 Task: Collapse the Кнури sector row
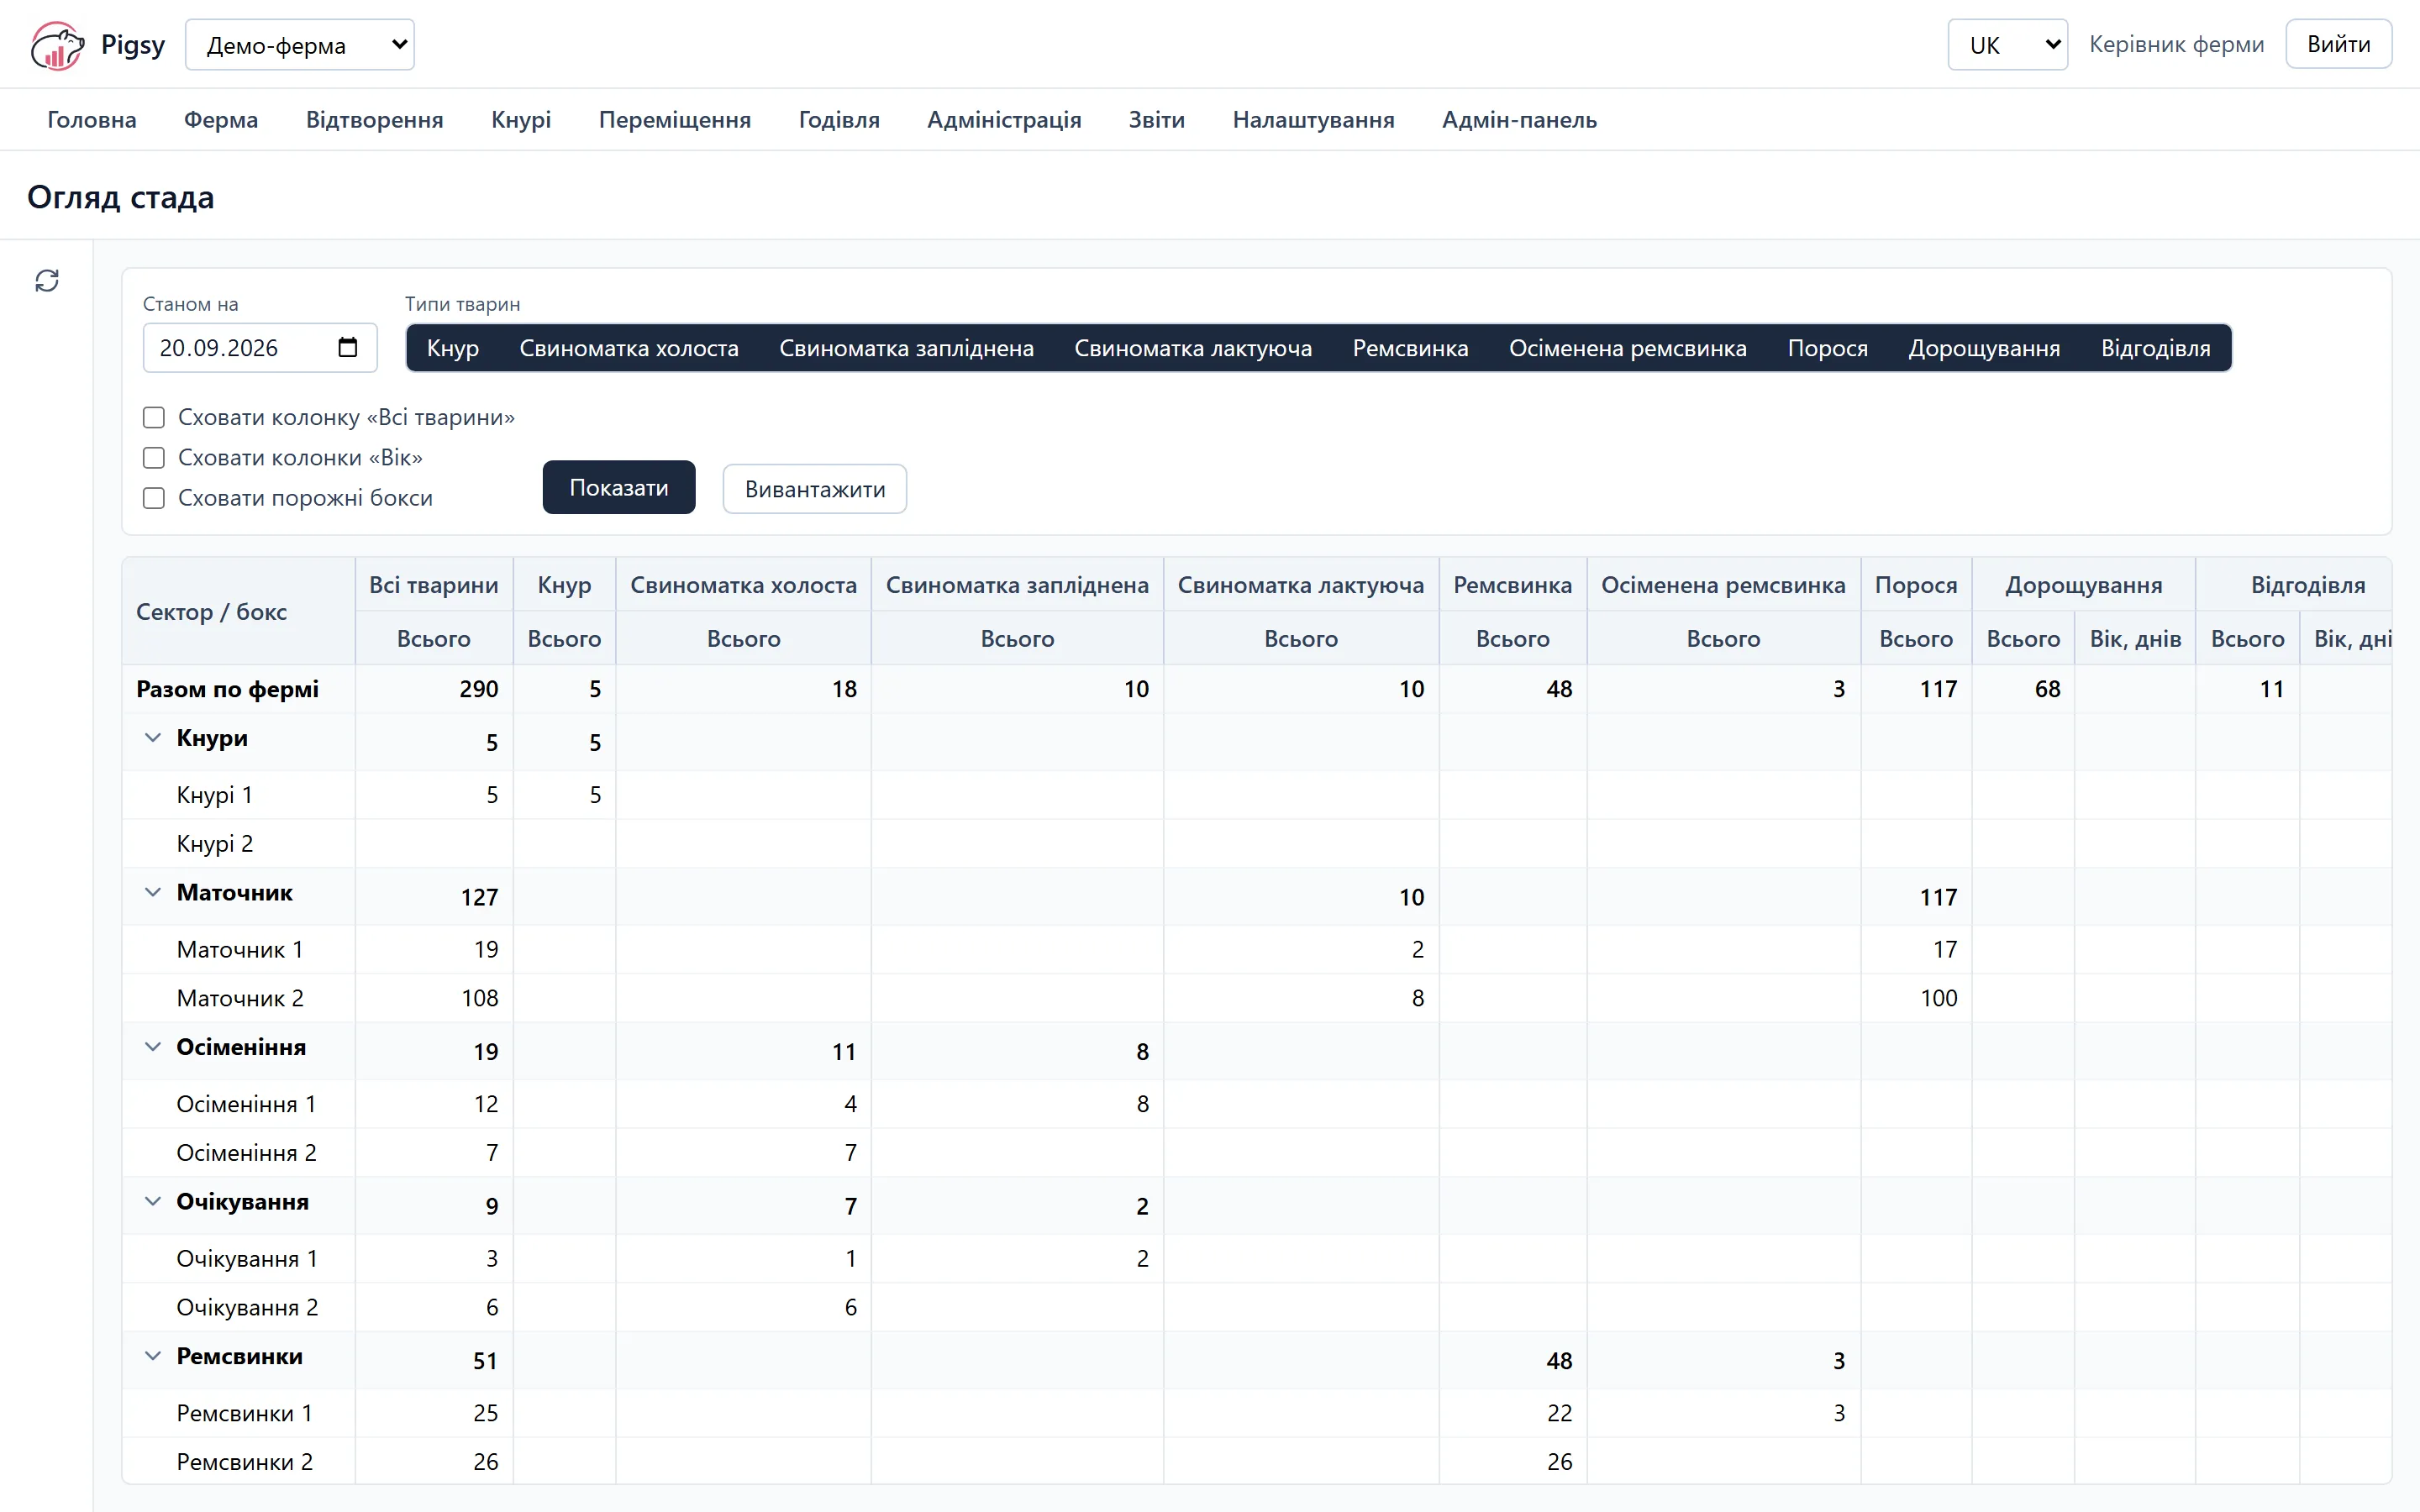(153, 738)
